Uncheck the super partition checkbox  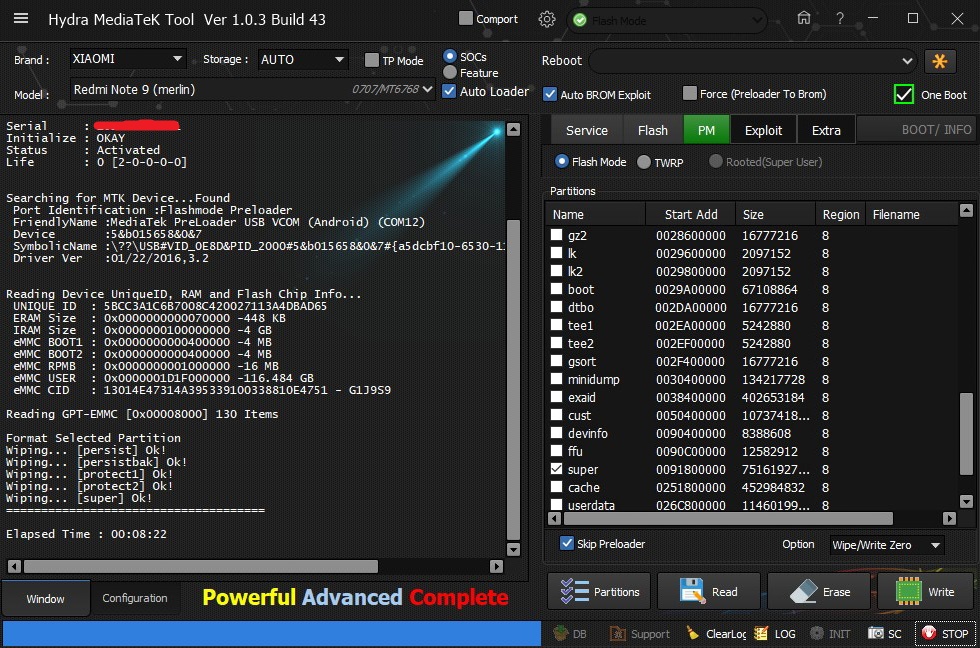coord(557,469)
